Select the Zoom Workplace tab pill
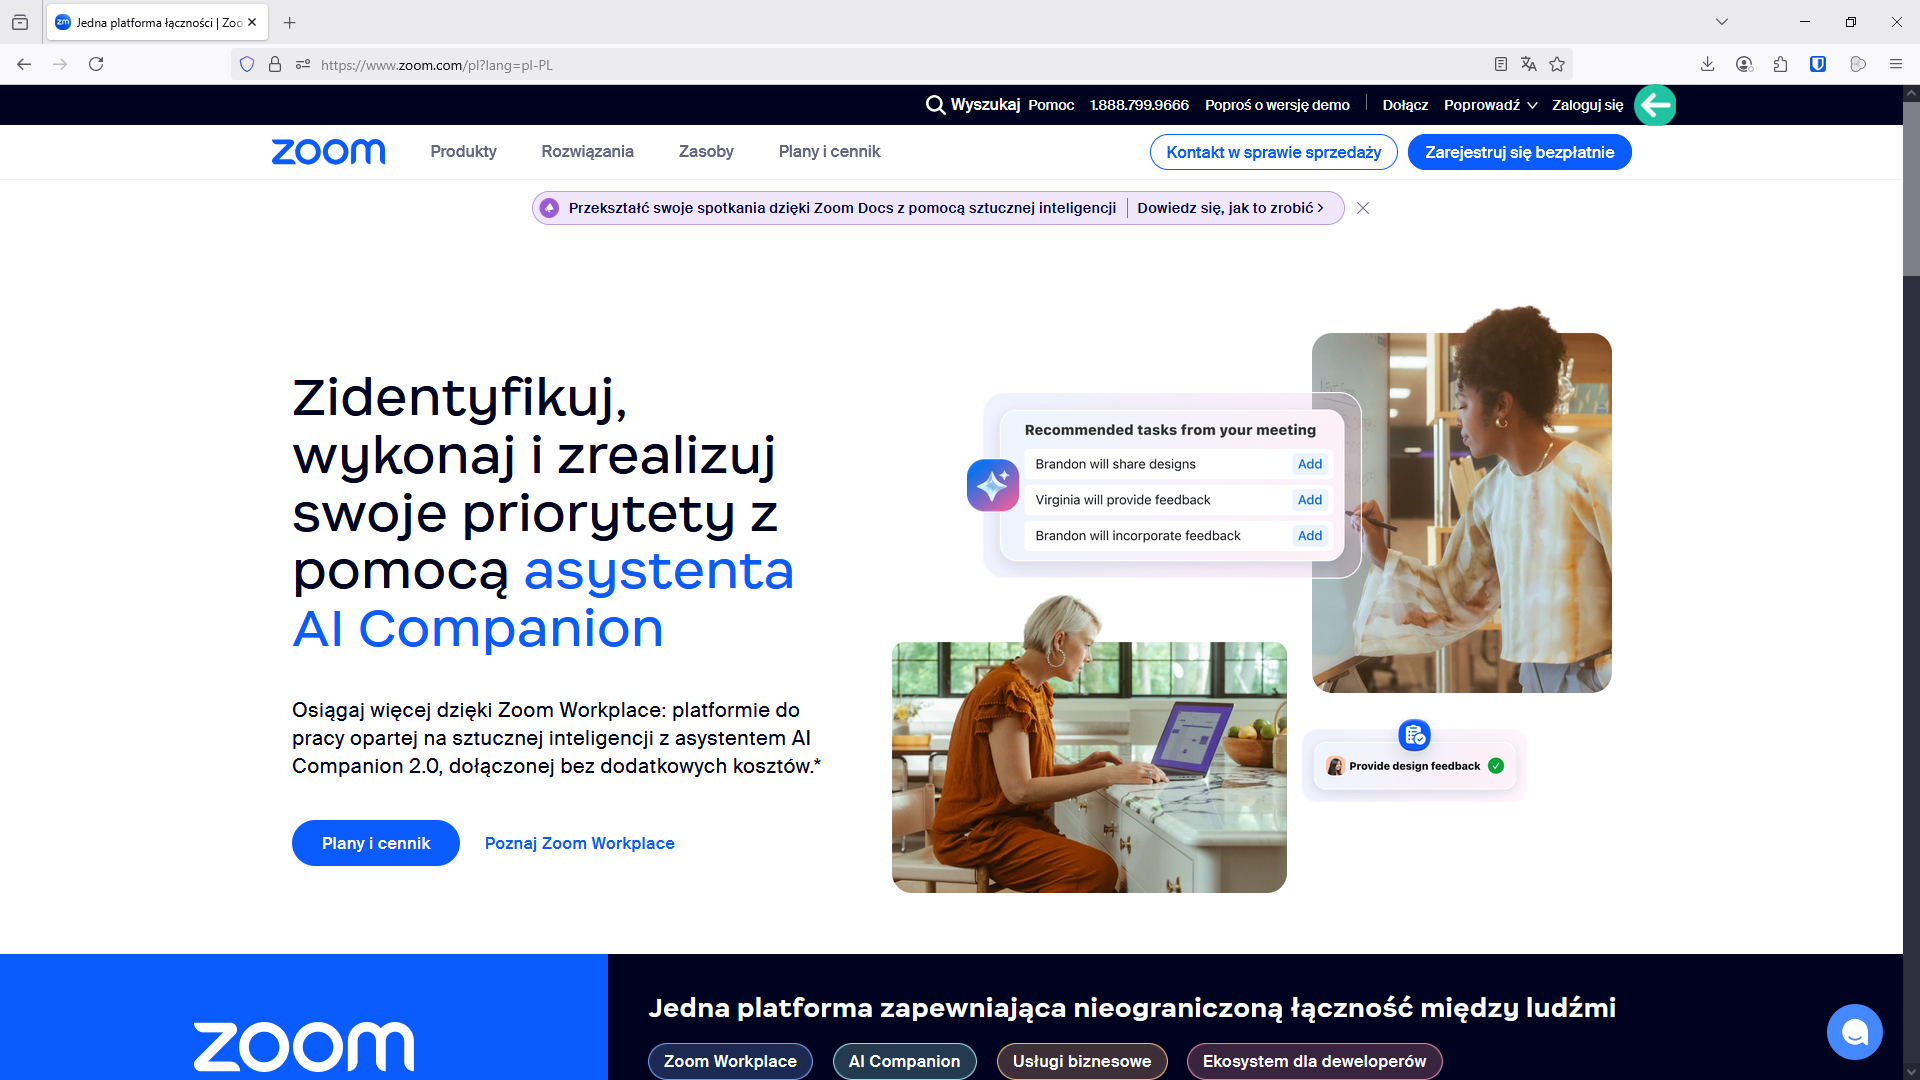The image size is (1920, 1080). pos(730,1061)
